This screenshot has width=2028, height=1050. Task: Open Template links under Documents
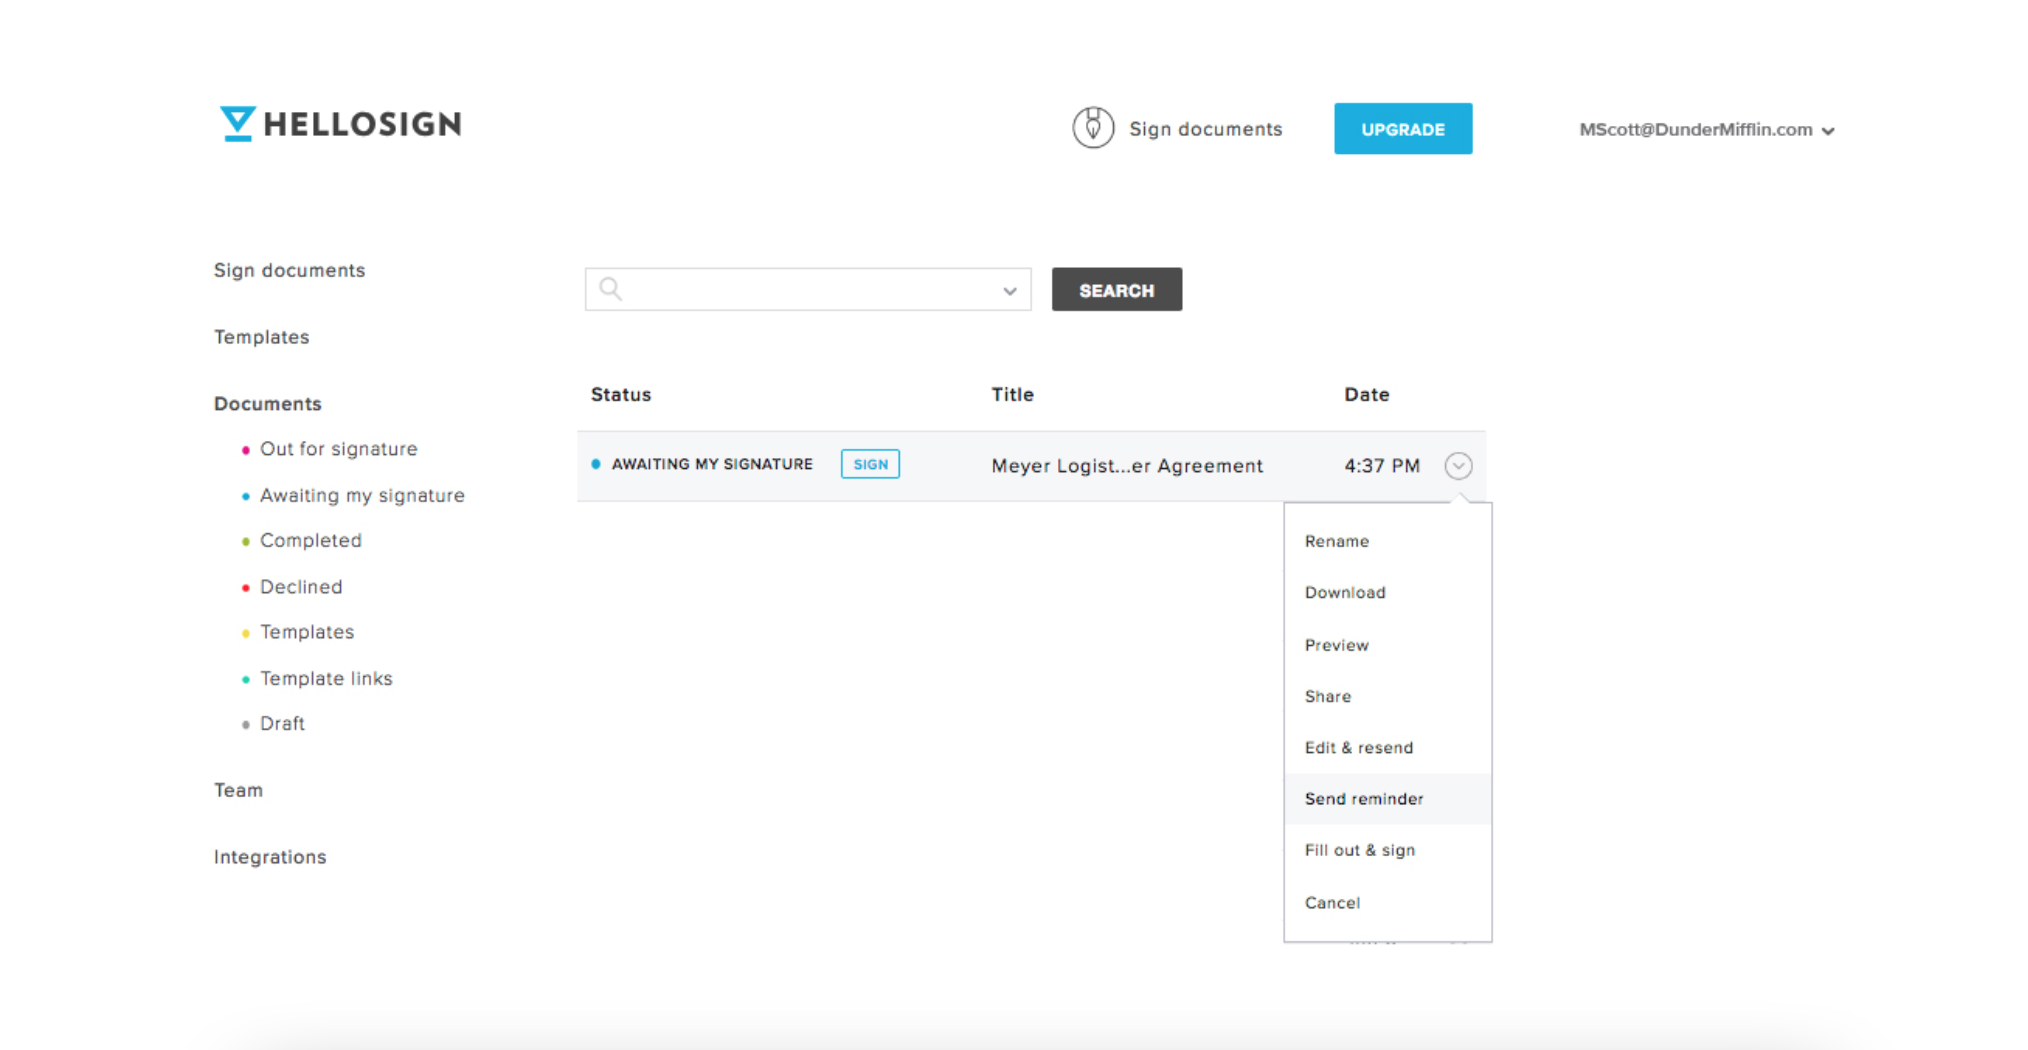point(326,678)
